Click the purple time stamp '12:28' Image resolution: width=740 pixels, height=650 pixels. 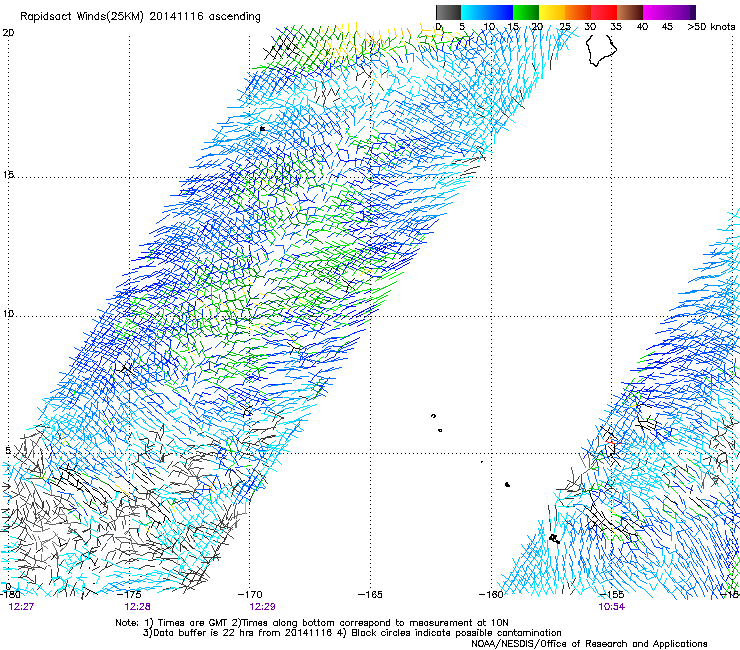coord(137,607)
